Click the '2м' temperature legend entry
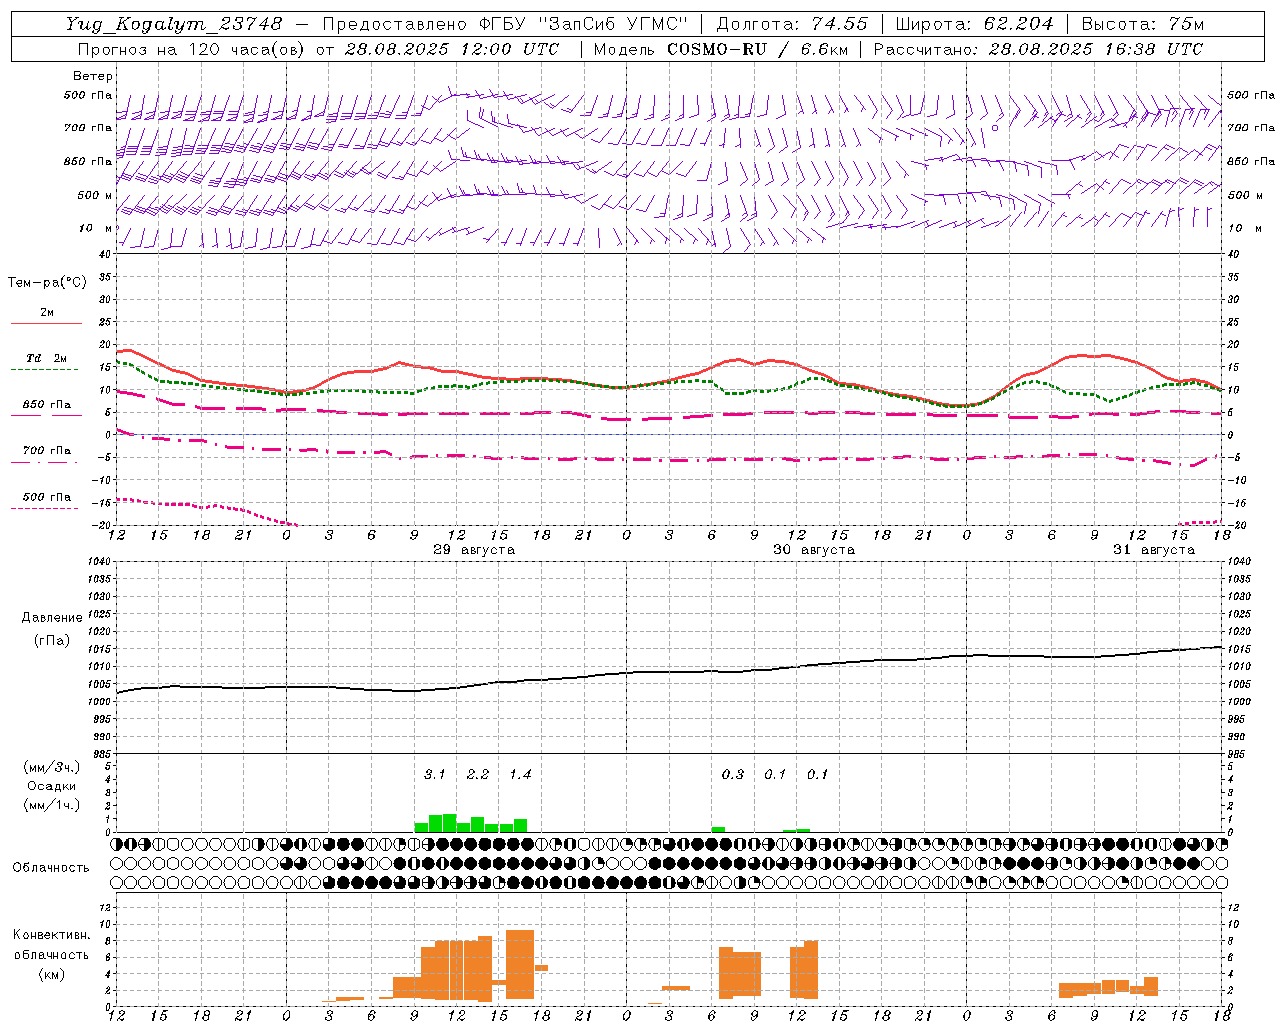Screen dimensions: 1280x1024 pos(47,313)
